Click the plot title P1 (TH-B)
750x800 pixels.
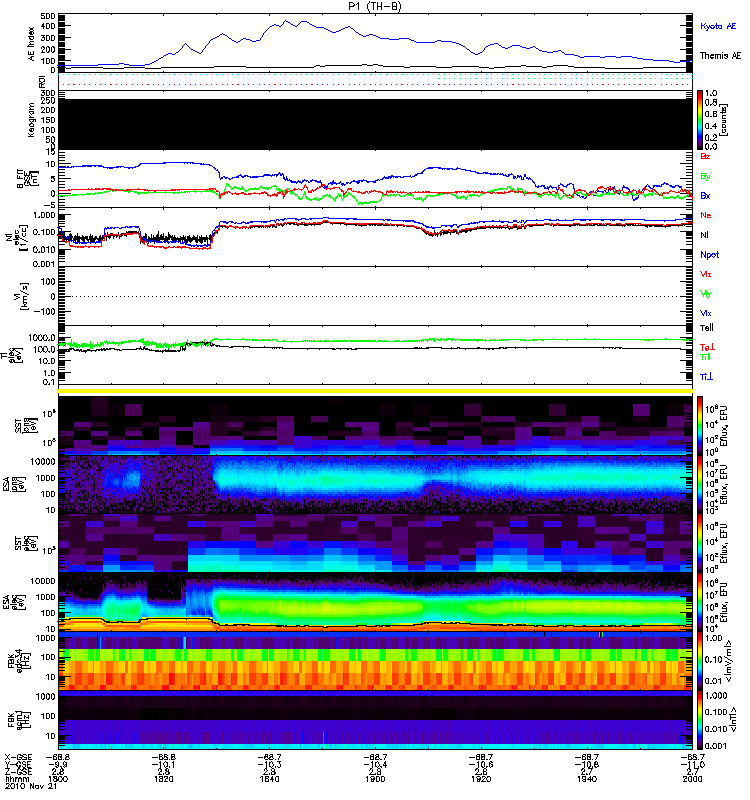click(x=375, y=6)
